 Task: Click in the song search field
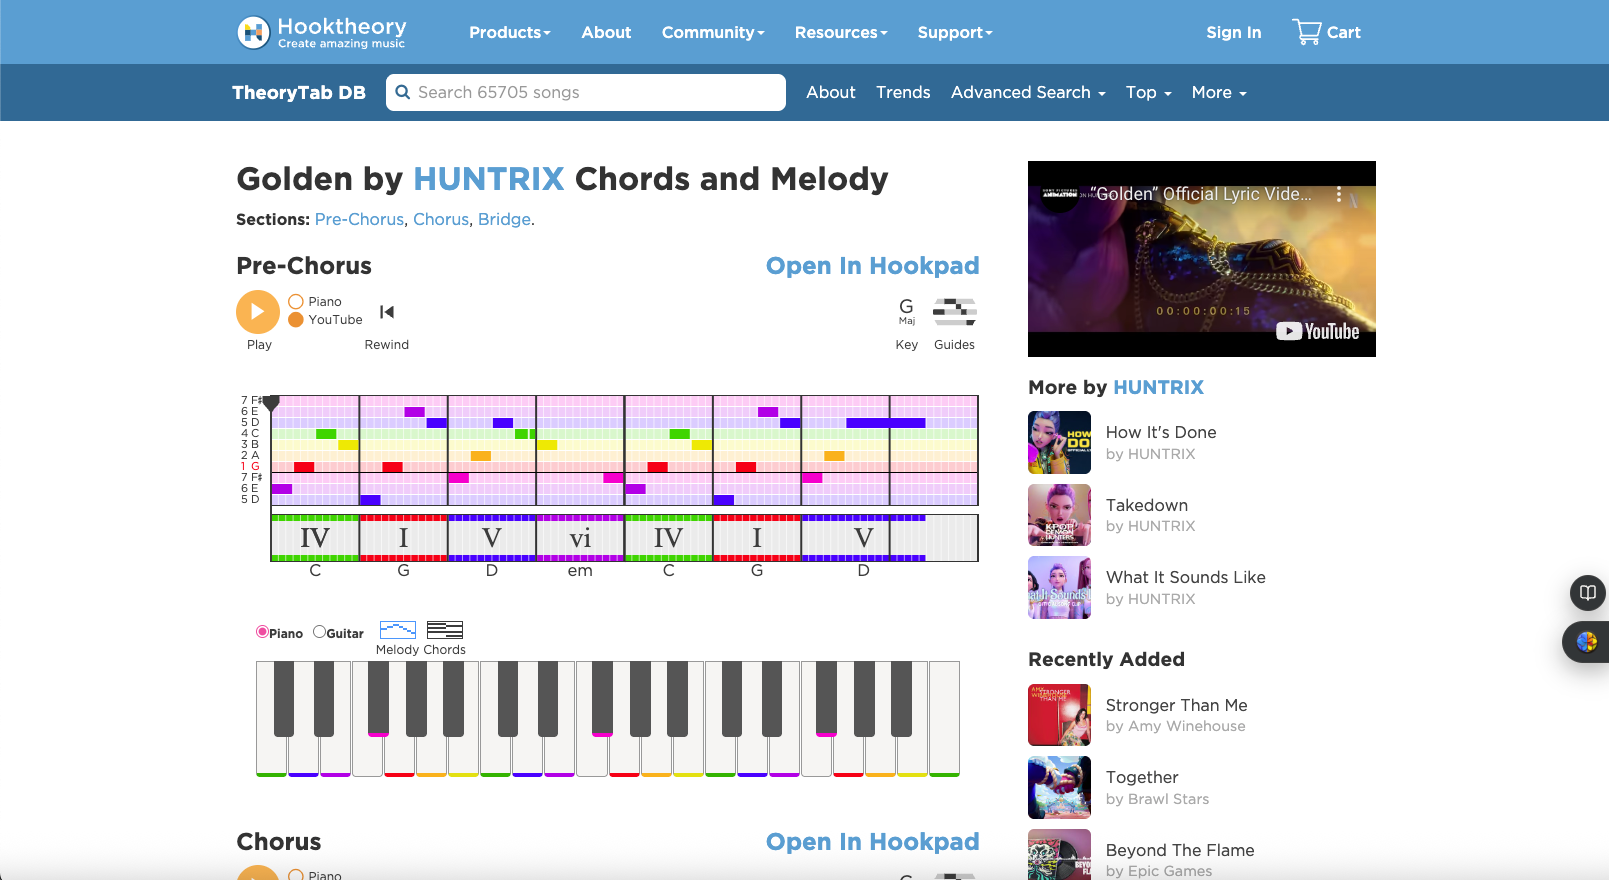[x=586, y=92]
